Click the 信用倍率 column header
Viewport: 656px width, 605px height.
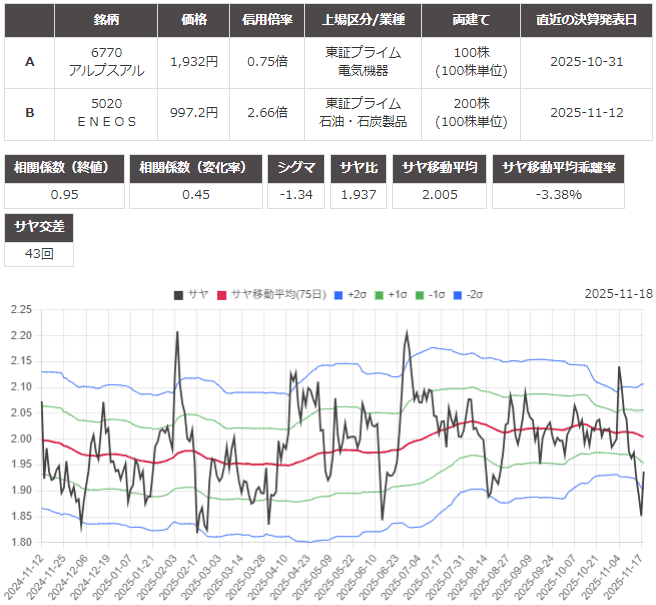coord(266,19)
